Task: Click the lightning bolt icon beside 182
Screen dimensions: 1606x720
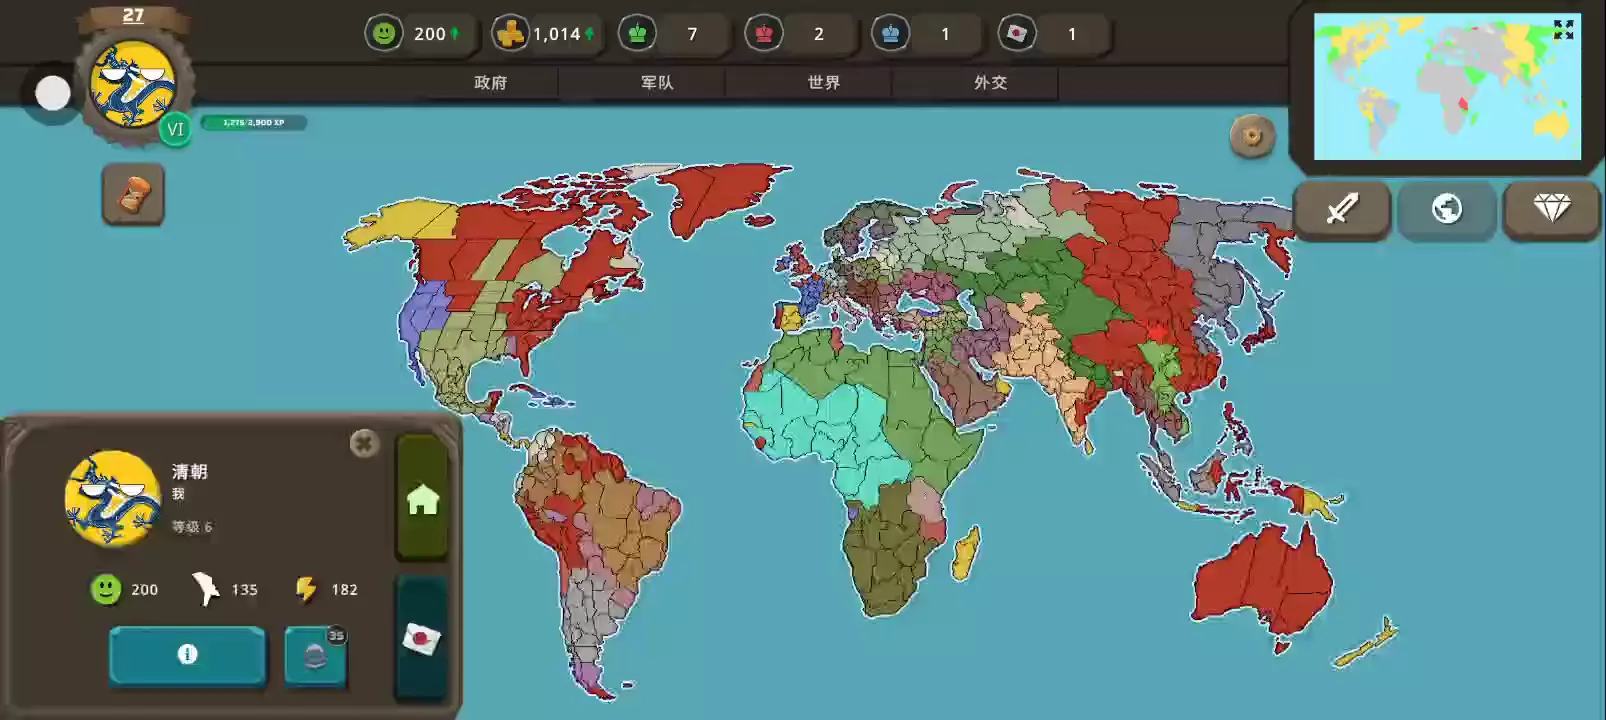Action: pyautogui.click(x=306, y=589)
